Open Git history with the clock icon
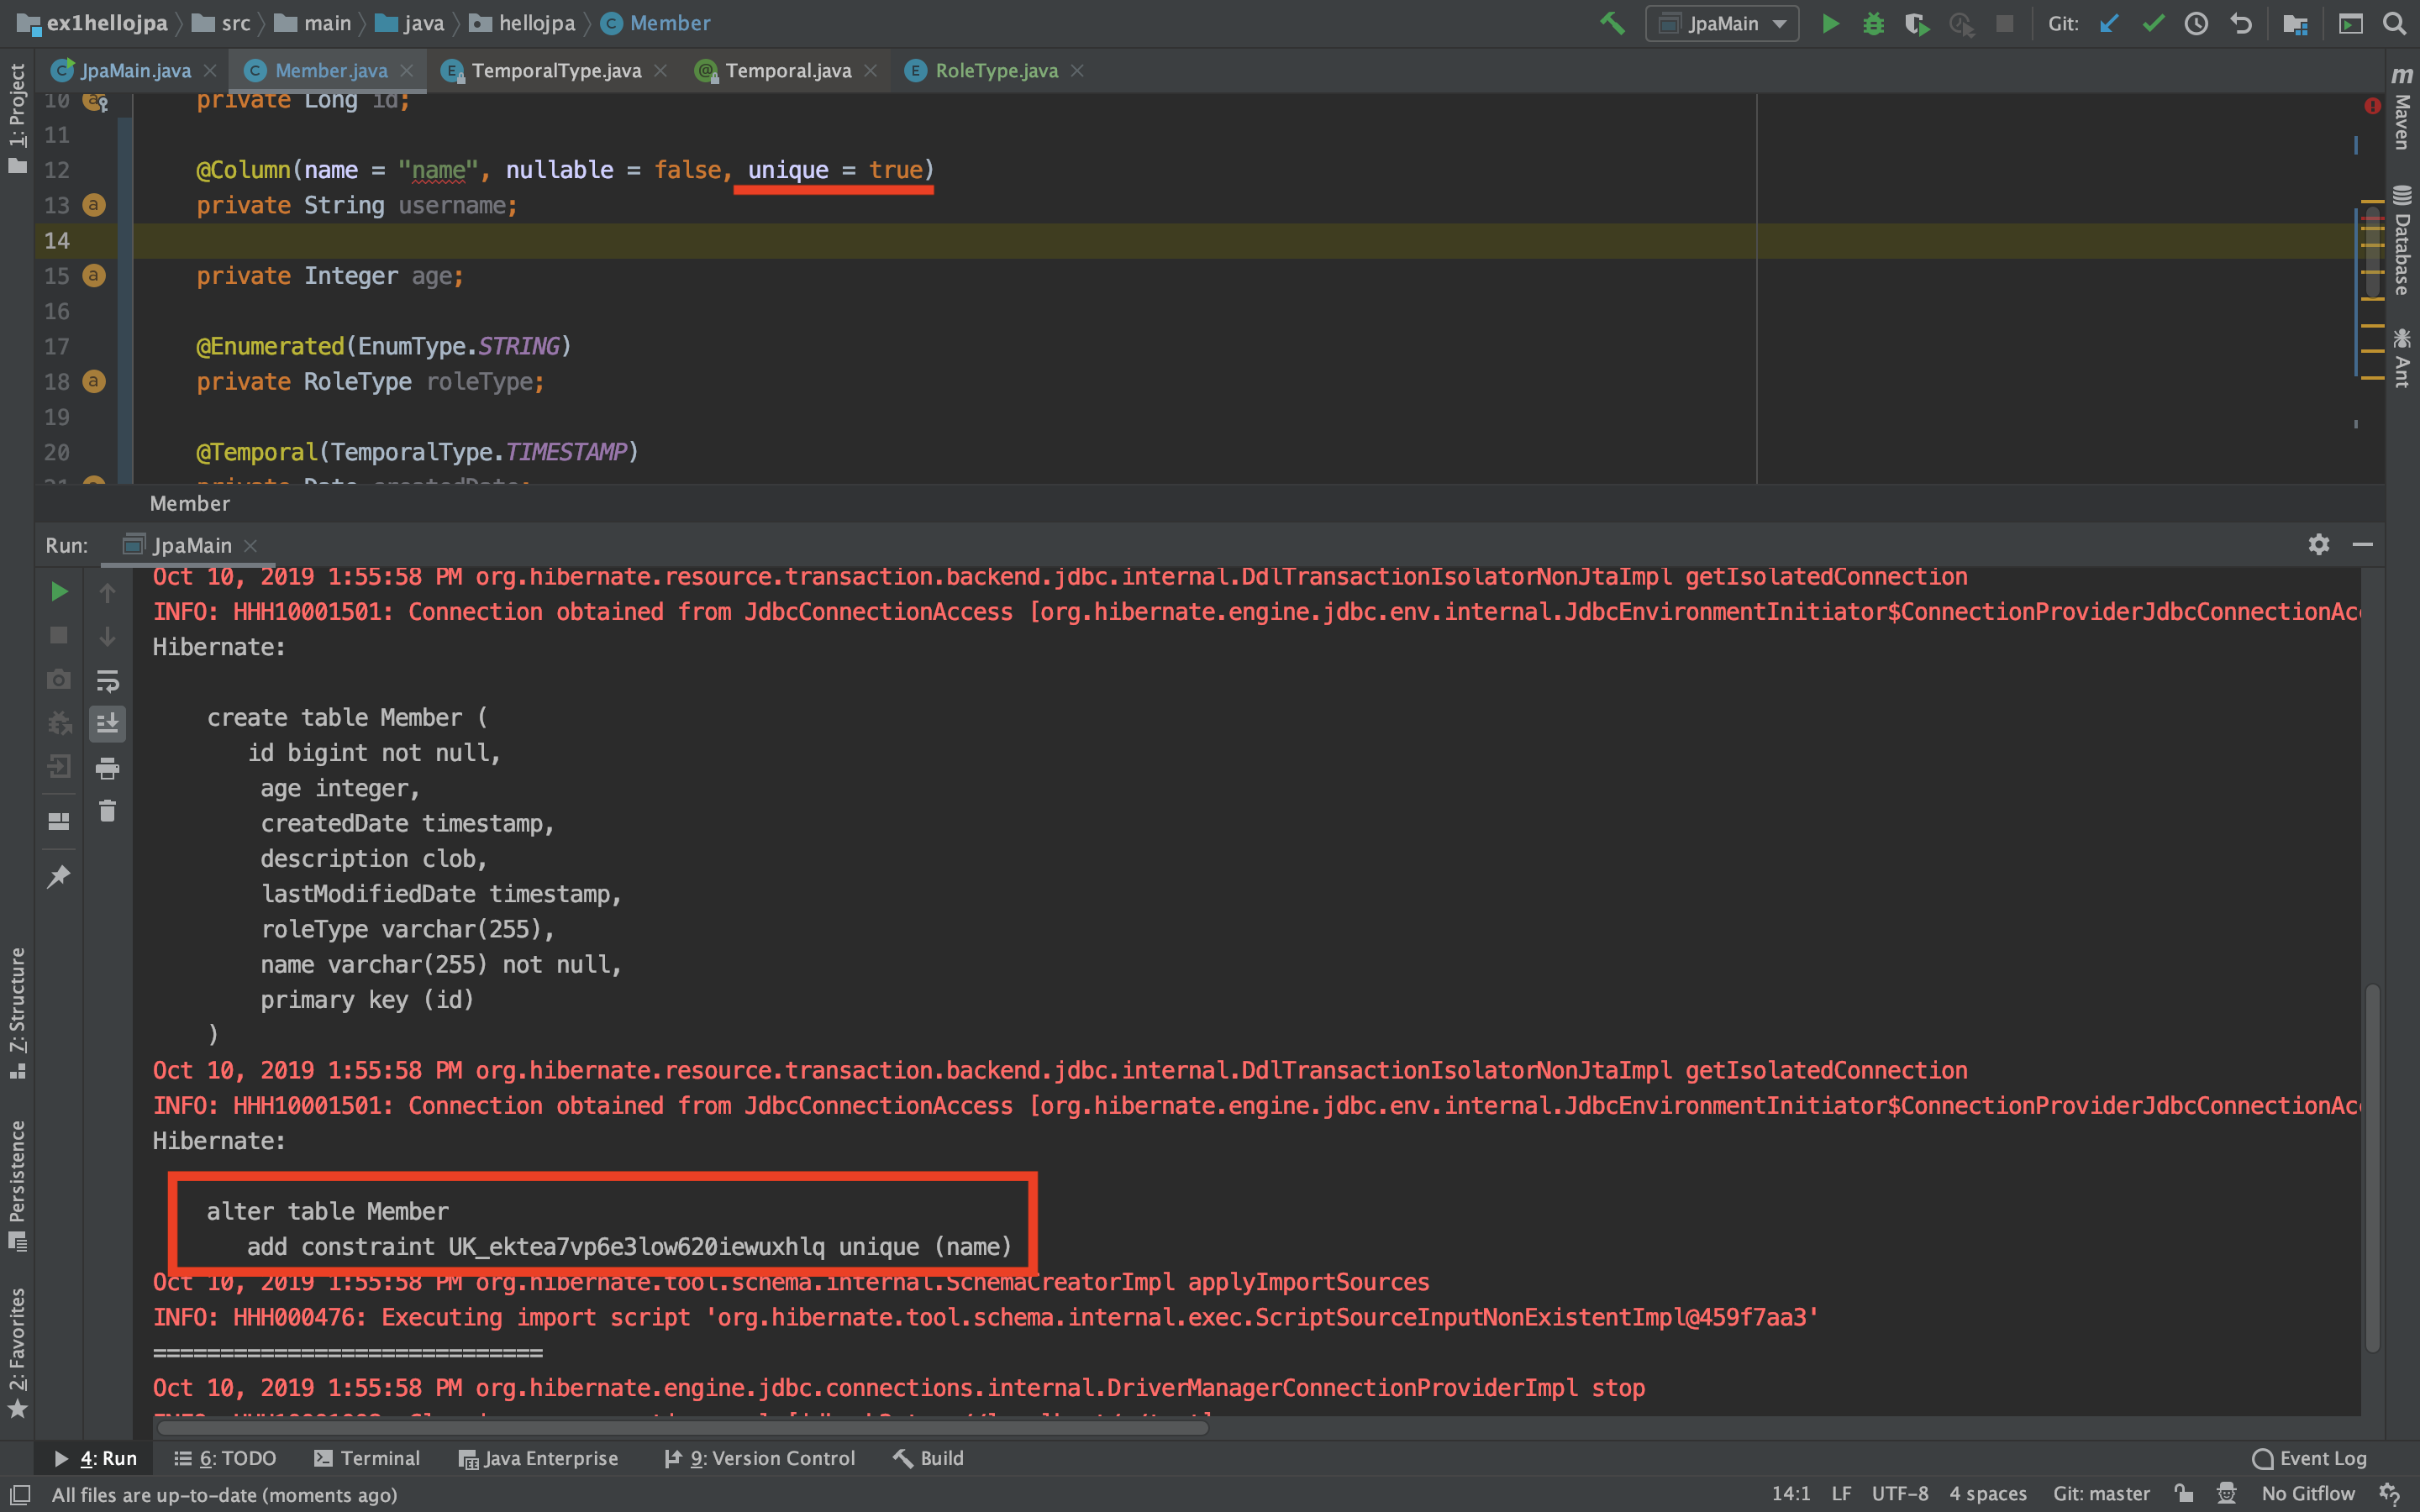Image resolution: width=2420 pixels, height=1512 pixels. coord(2196,23)
